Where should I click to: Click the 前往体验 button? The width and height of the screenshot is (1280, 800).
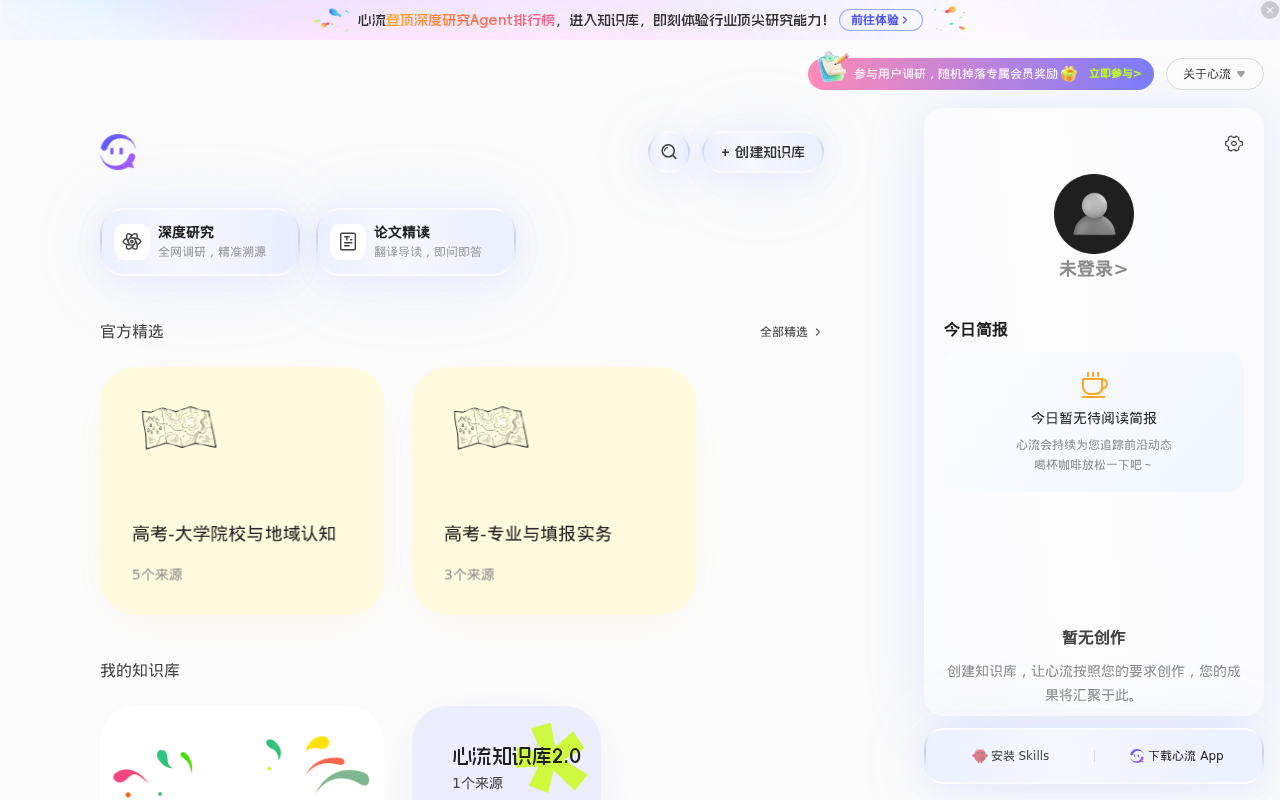881,20
